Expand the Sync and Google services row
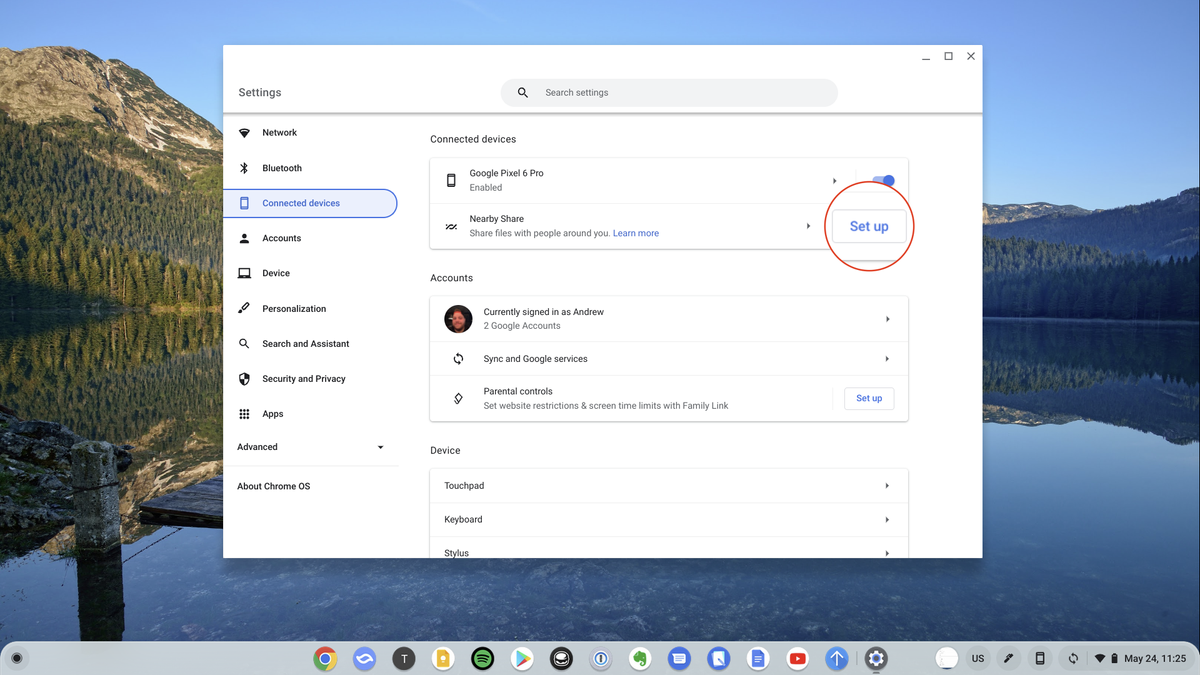This screenshot has height=675, width=1200. (886, 358)
